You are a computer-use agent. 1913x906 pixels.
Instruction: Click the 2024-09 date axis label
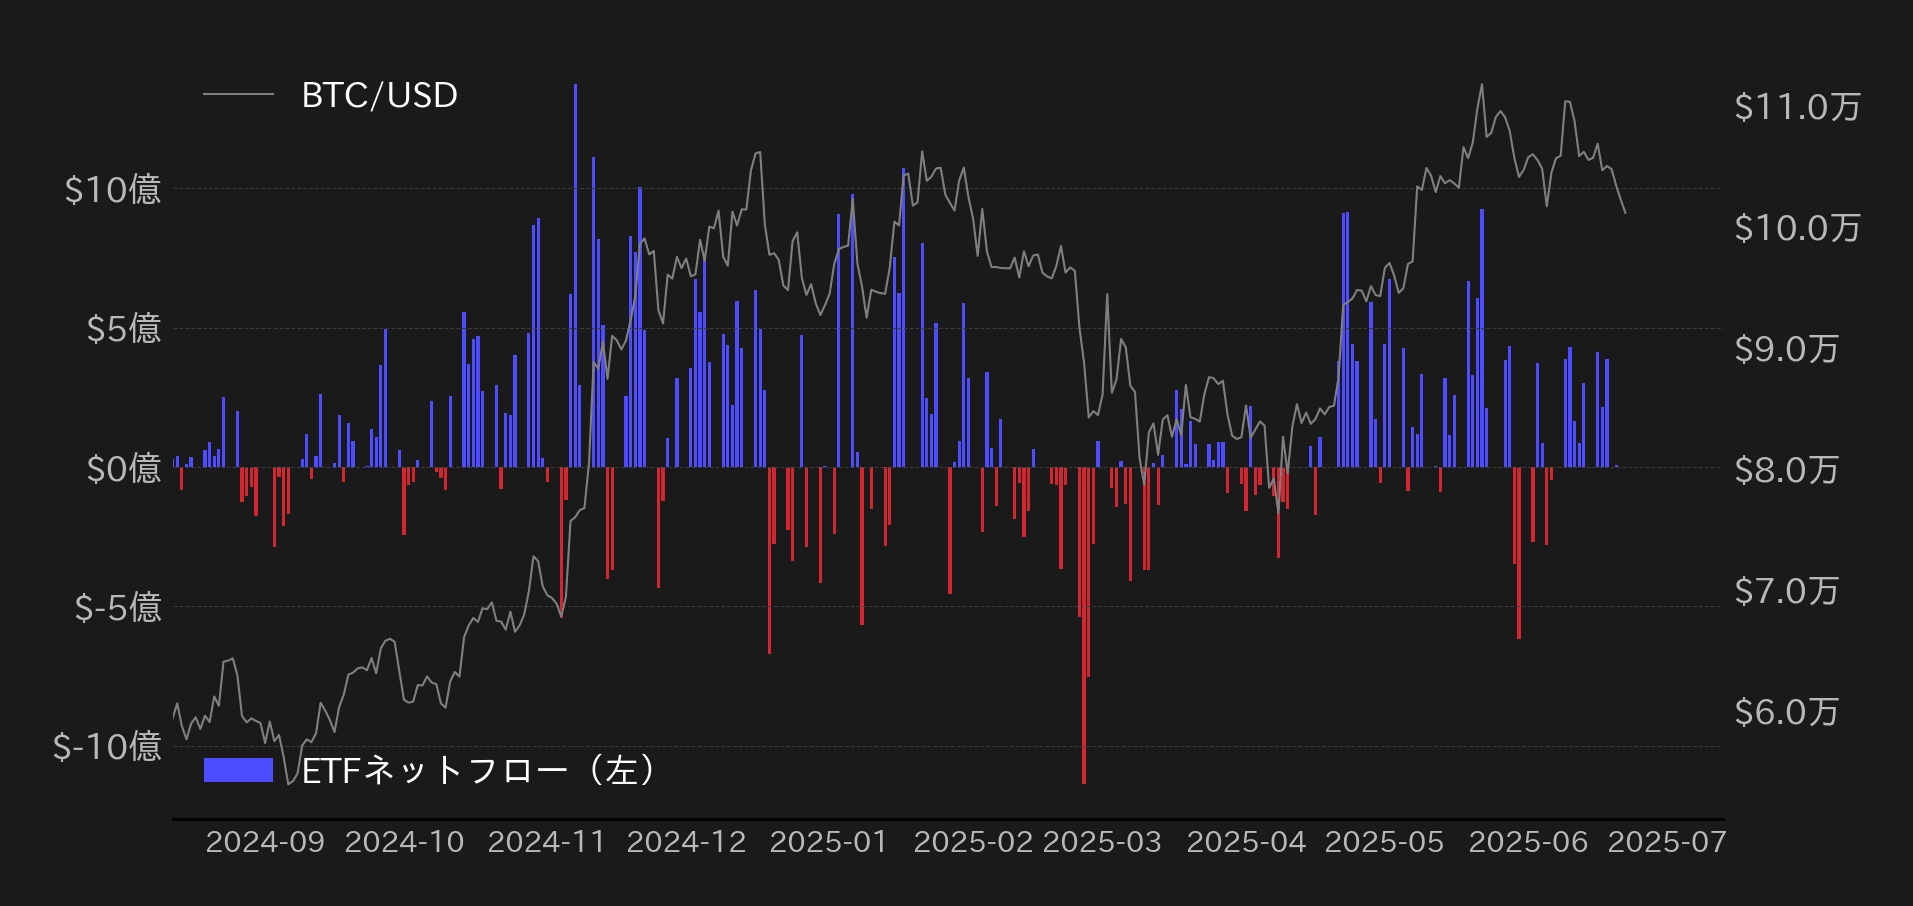[x=265, y=842]
